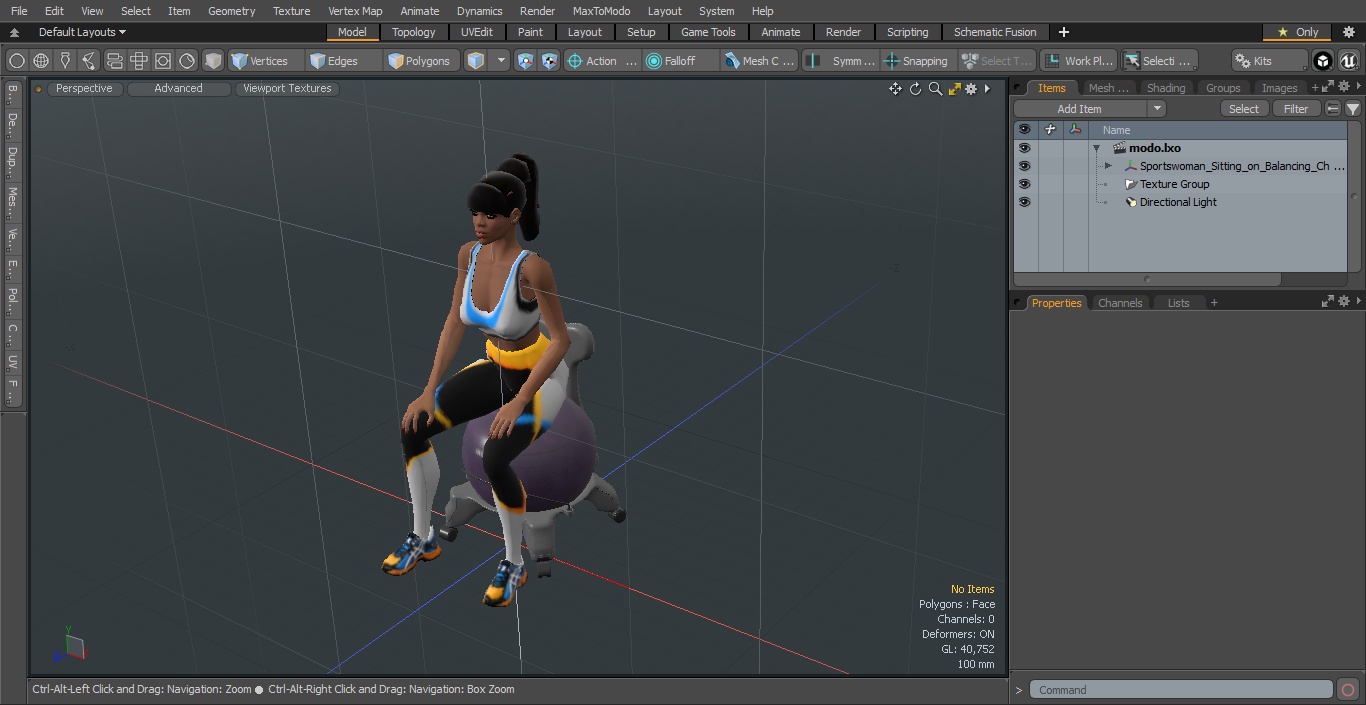Click the command record circle button
The height and width of the screenshot is (705, 1366).
coord(1348,690)
